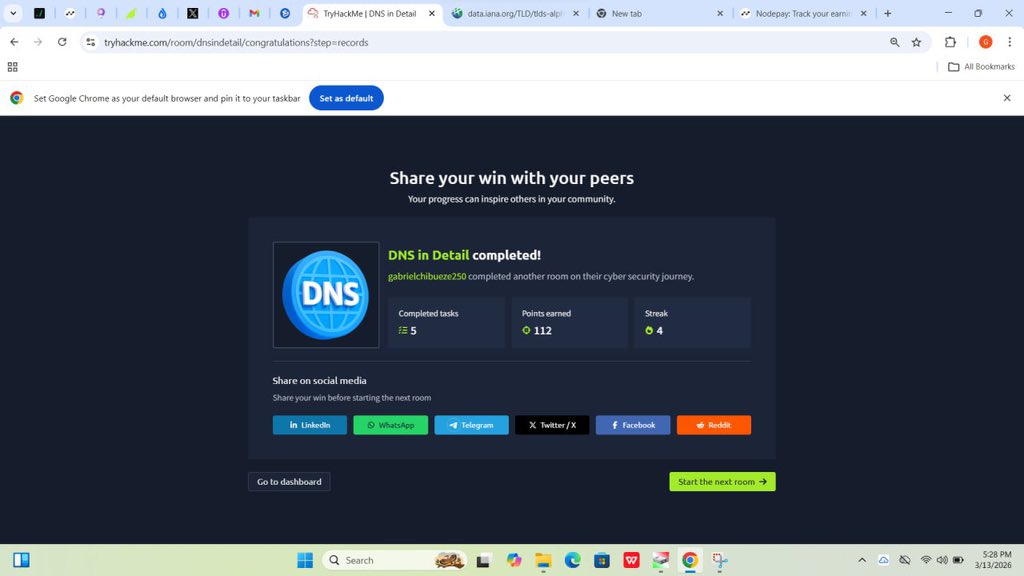
Task: Click the Chrome icon on the taskbar
Action: pos(690,560)
